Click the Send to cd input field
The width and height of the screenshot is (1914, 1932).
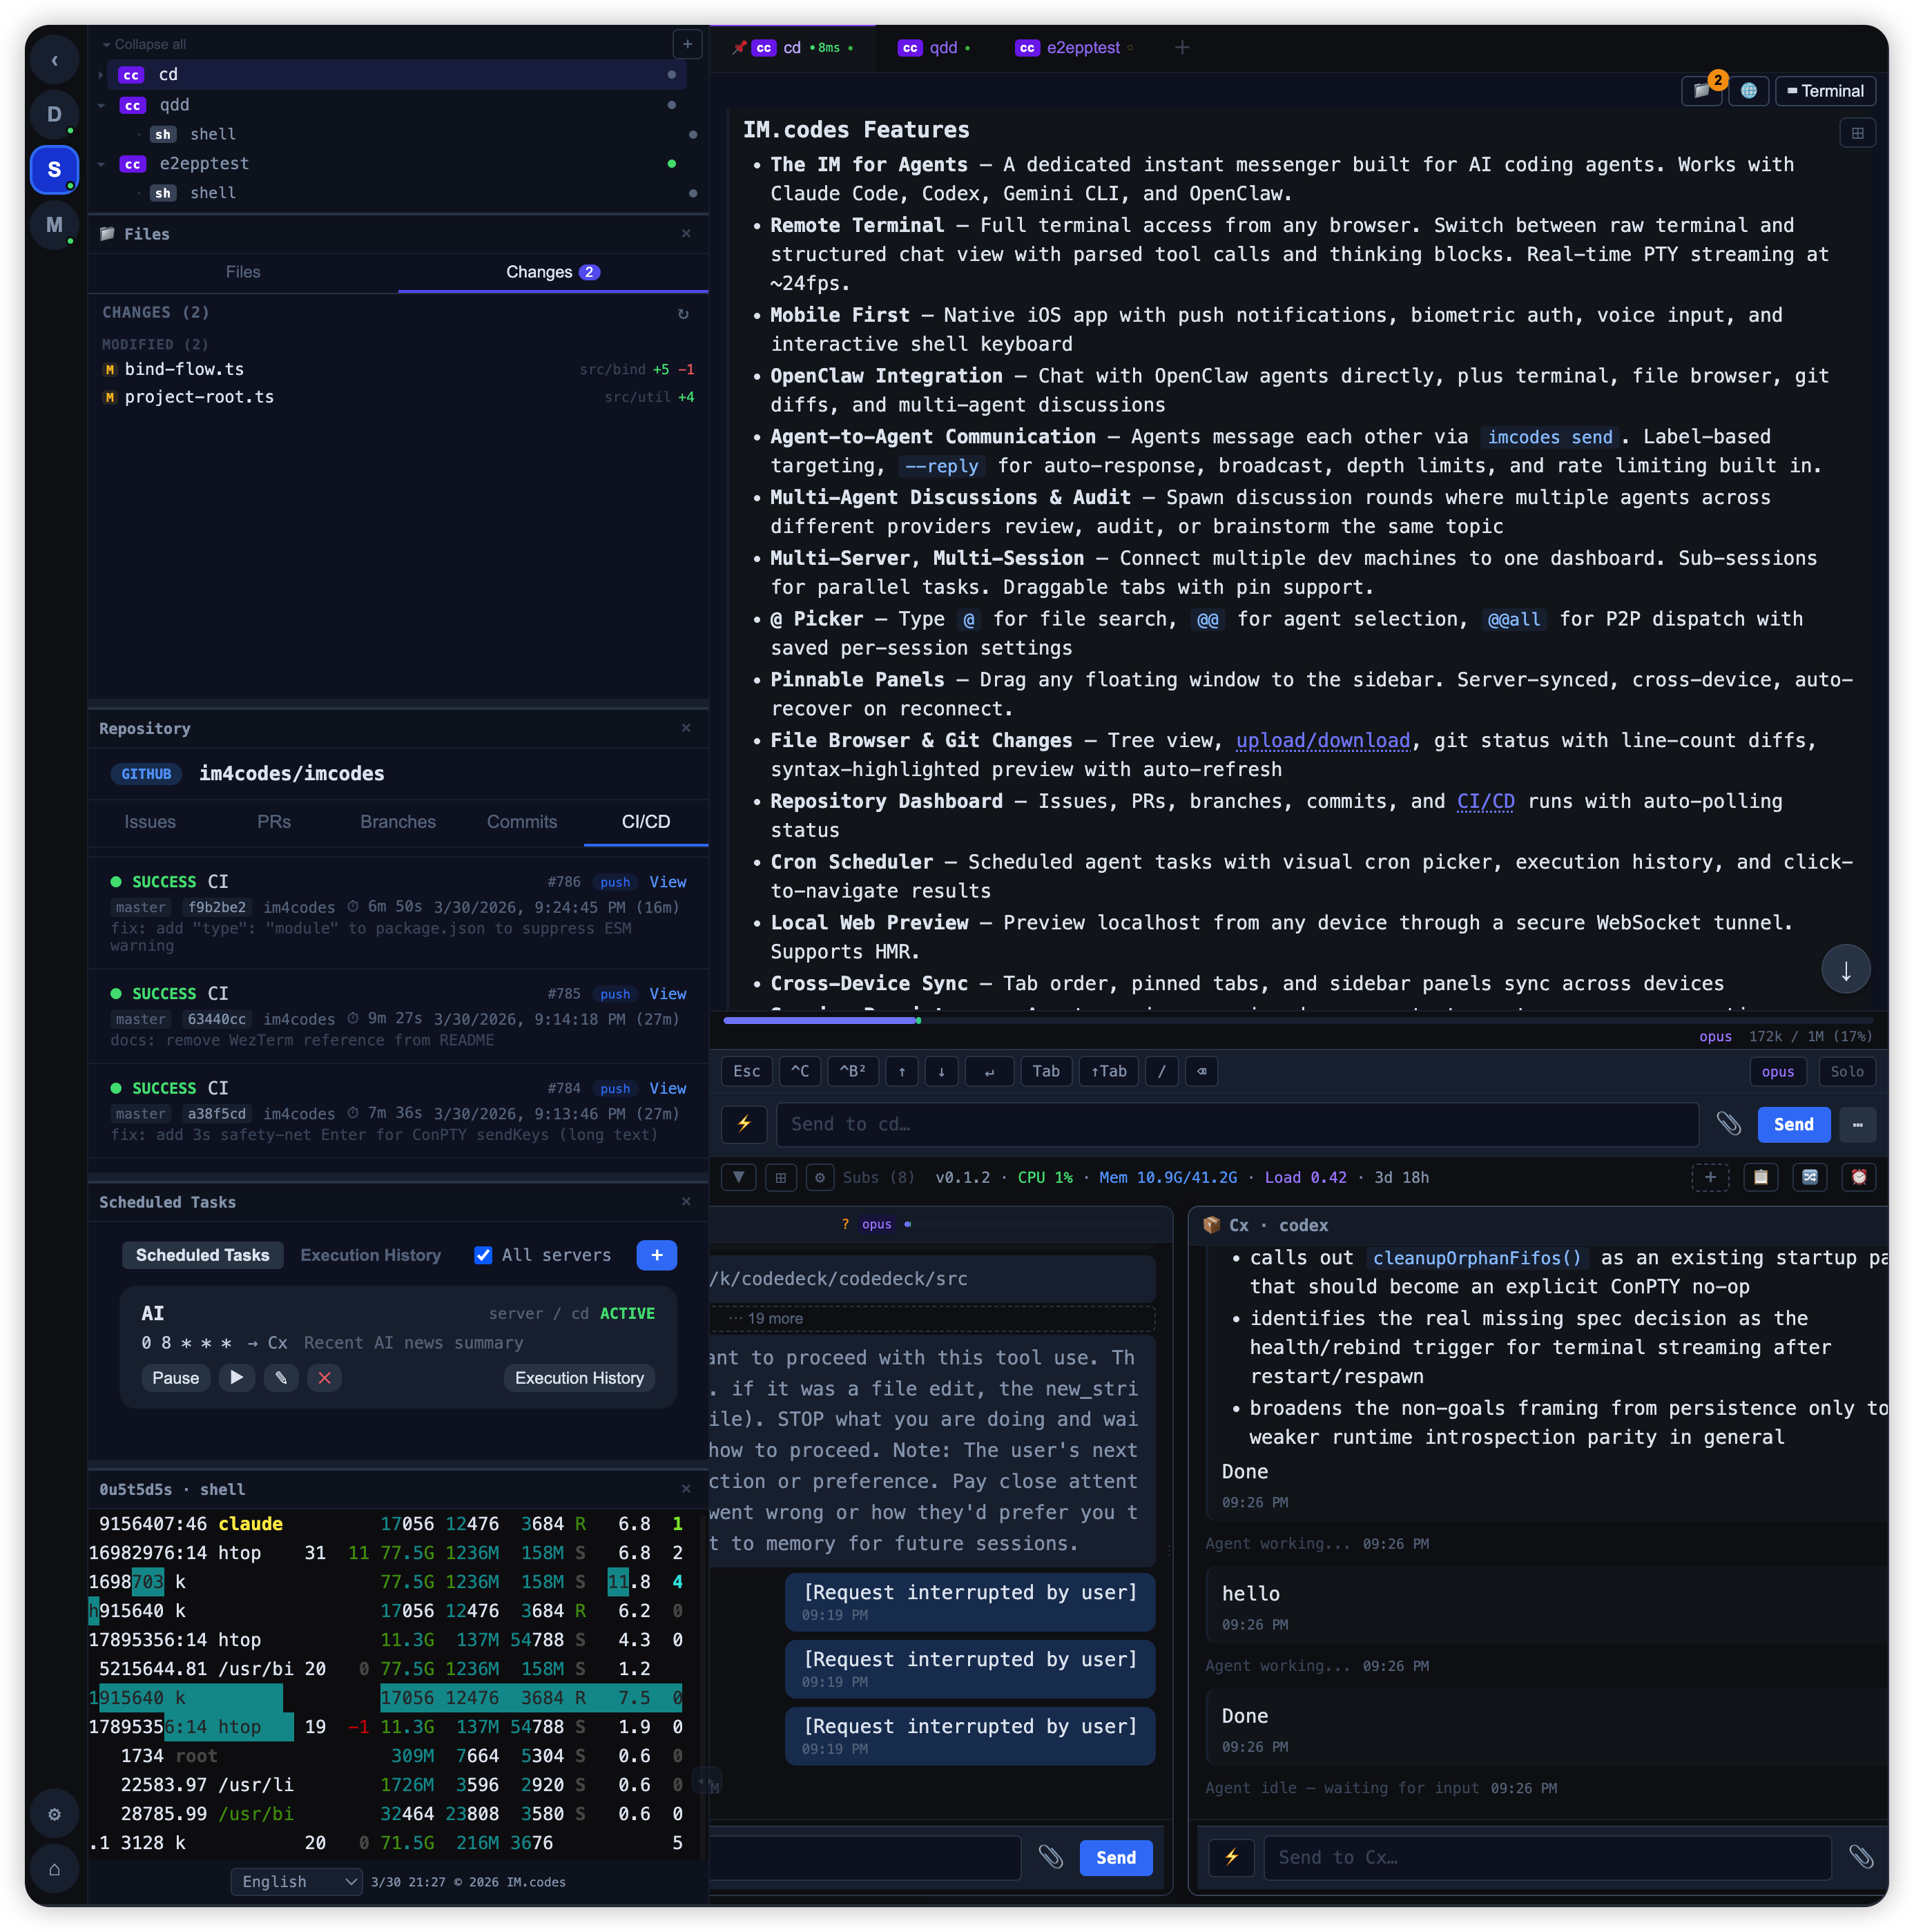pyautogui.click(x=1237, y=1124)
